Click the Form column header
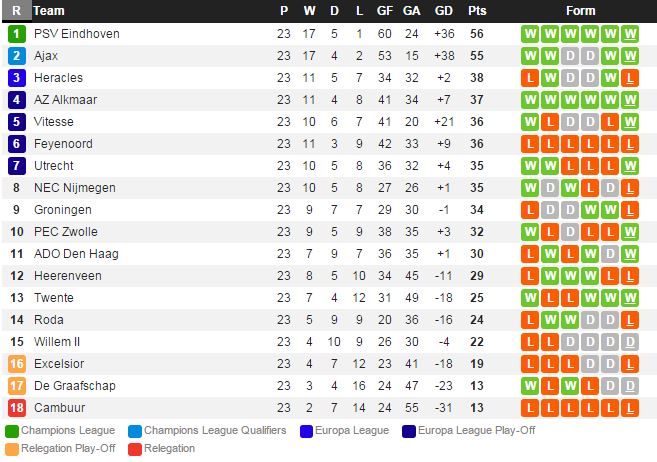The width and height of the screenshot is (657, 462). [580, 11]
